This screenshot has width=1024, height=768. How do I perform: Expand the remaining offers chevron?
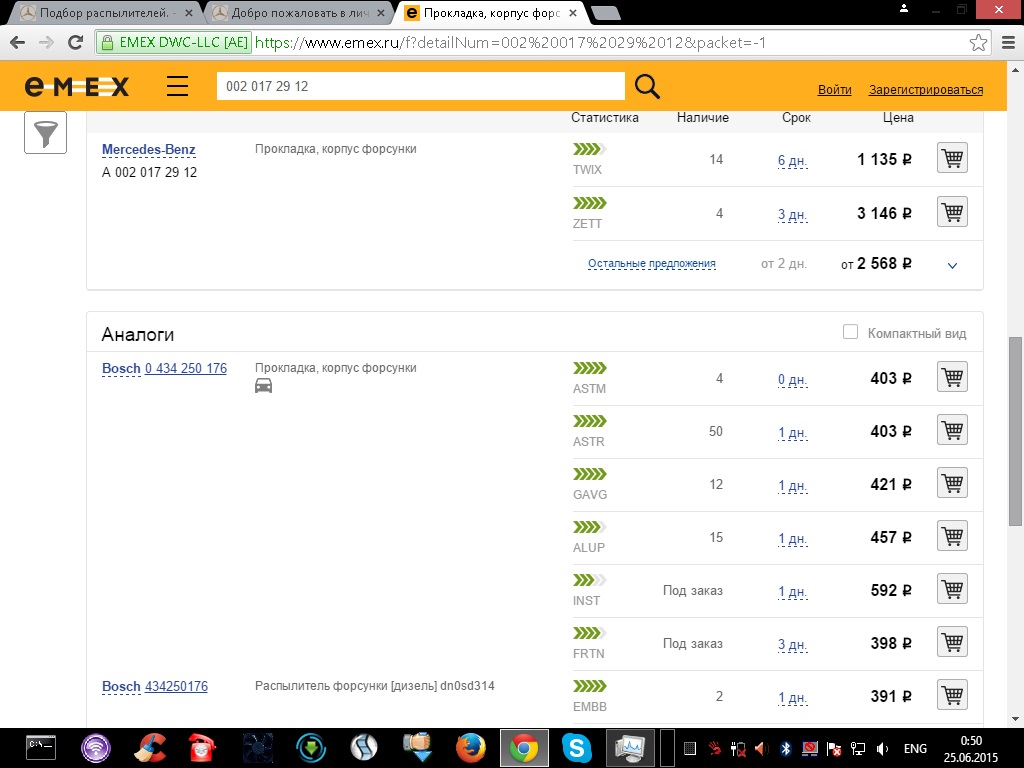click(x=952, y=265)
